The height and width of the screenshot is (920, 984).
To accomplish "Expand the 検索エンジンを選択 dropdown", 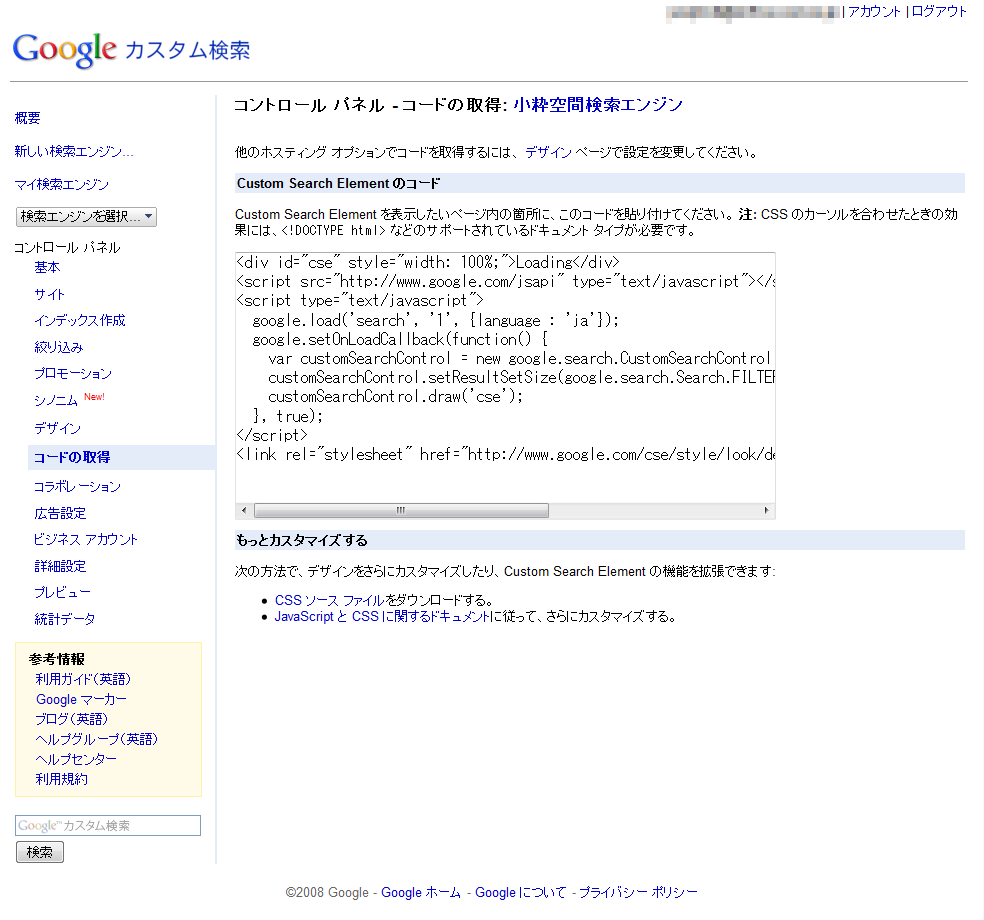I will (86, 217).
